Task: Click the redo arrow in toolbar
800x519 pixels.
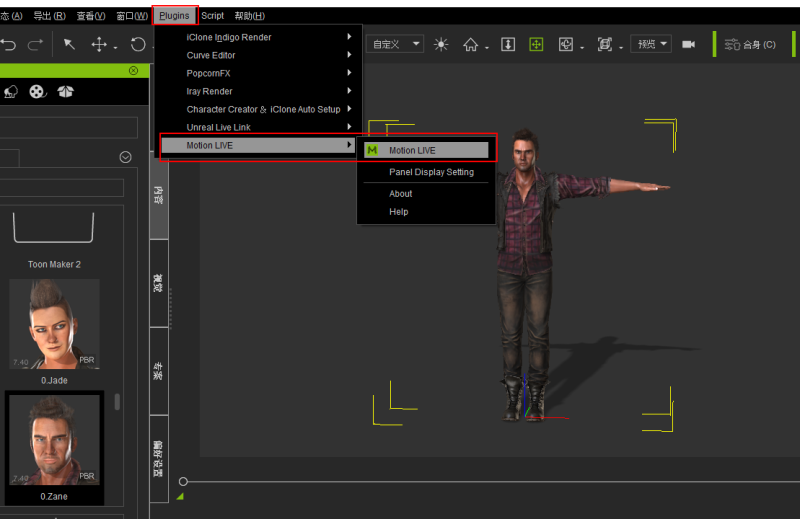Action: coord(36,45)
